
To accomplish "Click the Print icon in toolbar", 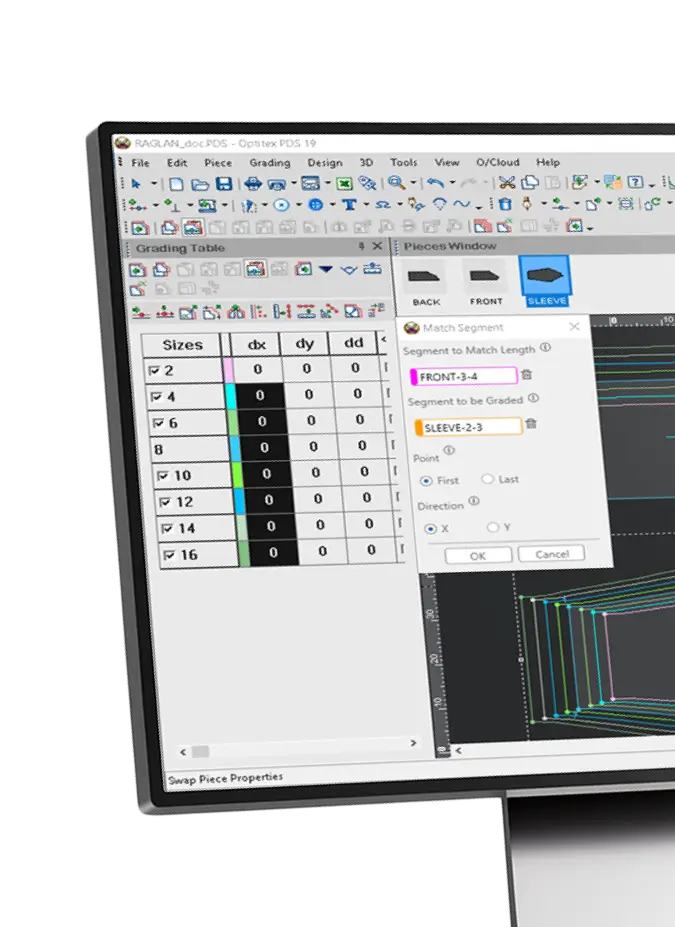I will tap(253, 184).
